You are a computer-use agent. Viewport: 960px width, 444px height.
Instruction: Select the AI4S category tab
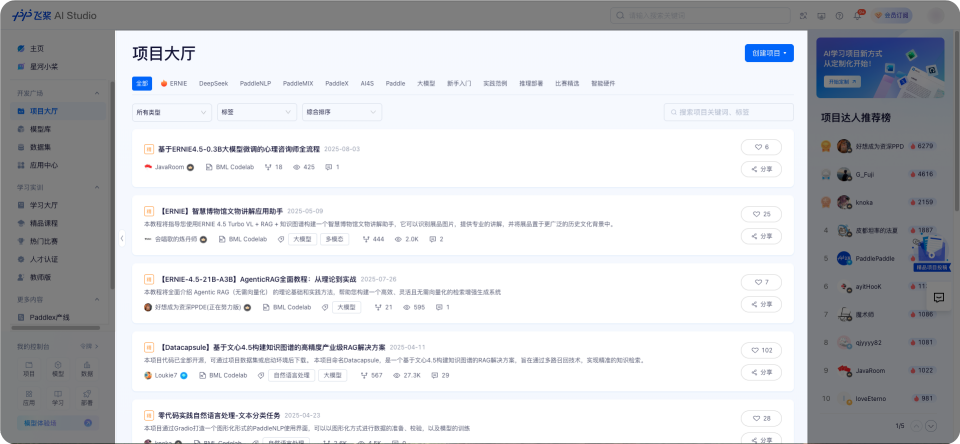pos(367,83)
